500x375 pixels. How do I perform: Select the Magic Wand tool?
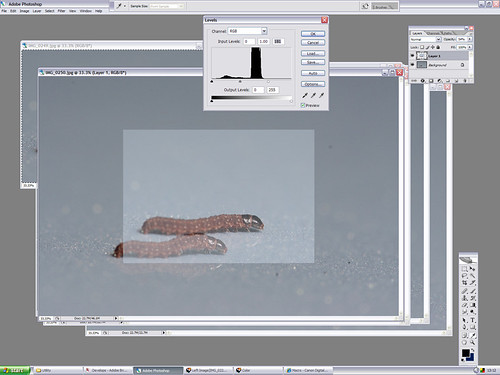click(473, 275)
